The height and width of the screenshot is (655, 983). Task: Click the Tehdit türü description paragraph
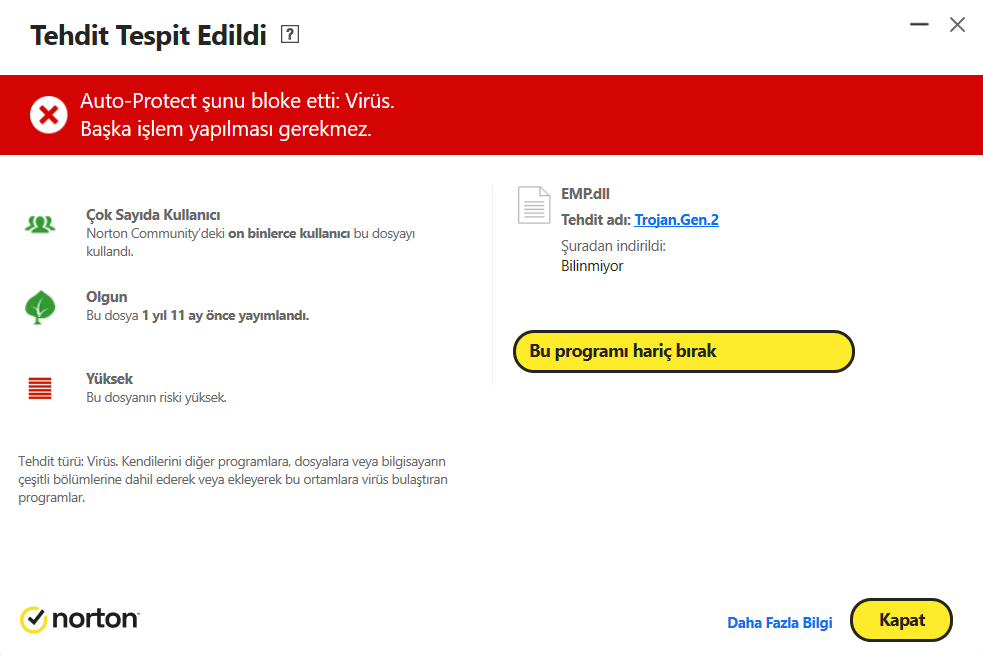(233, 479)
